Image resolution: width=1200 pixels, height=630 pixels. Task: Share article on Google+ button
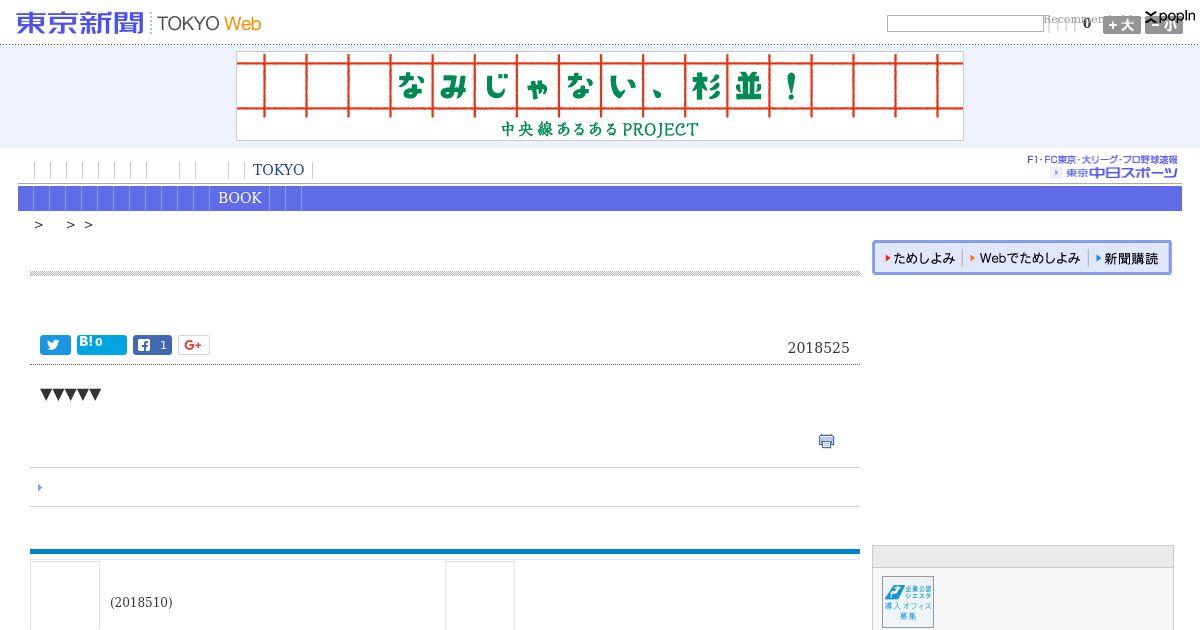pyautogui.click(x=194, y=345)
